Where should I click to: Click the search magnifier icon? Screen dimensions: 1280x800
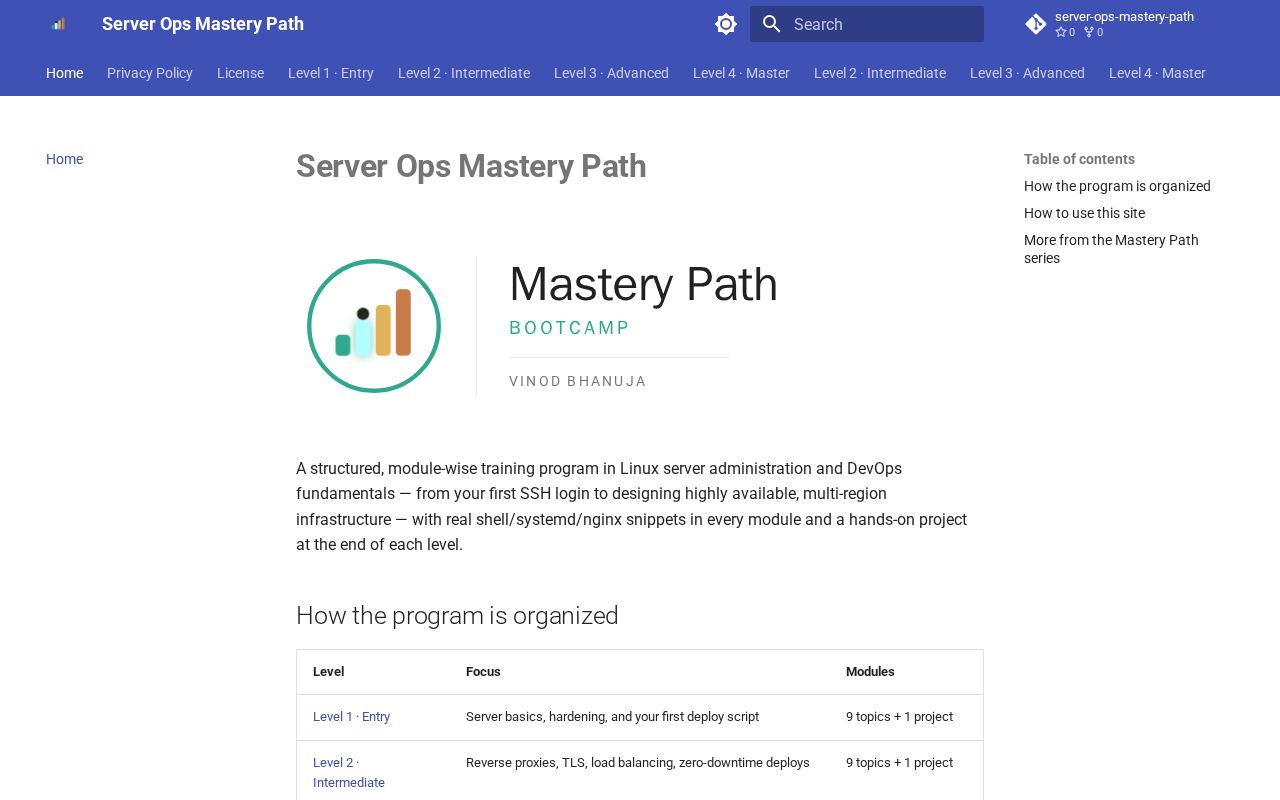click(771, 24)
